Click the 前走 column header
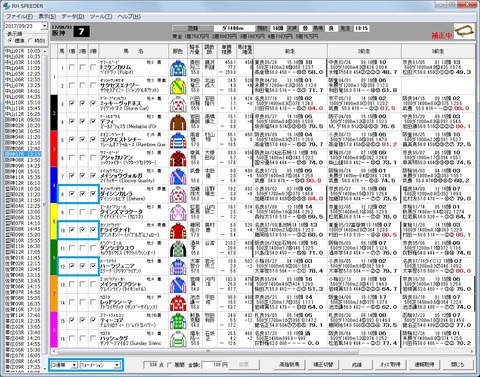Image resolution: width=480 pixels, height=377 pixels. pyautogui.click(x=290, y=51)
